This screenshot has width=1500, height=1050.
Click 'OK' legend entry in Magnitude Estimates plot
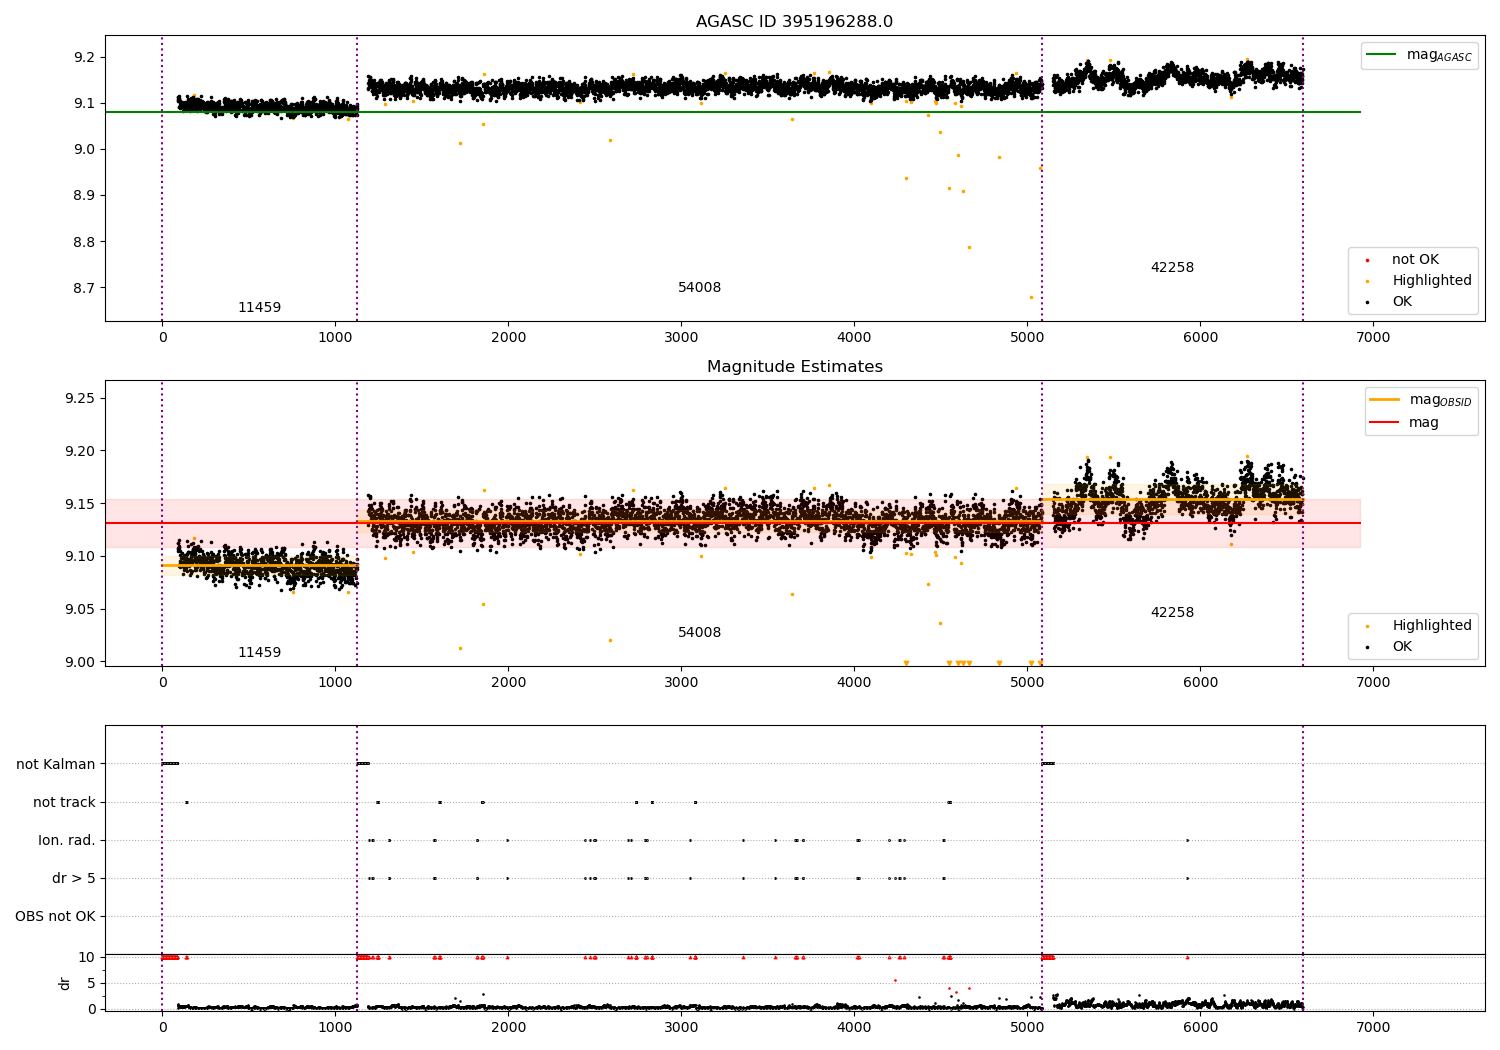pos(1391,647)
